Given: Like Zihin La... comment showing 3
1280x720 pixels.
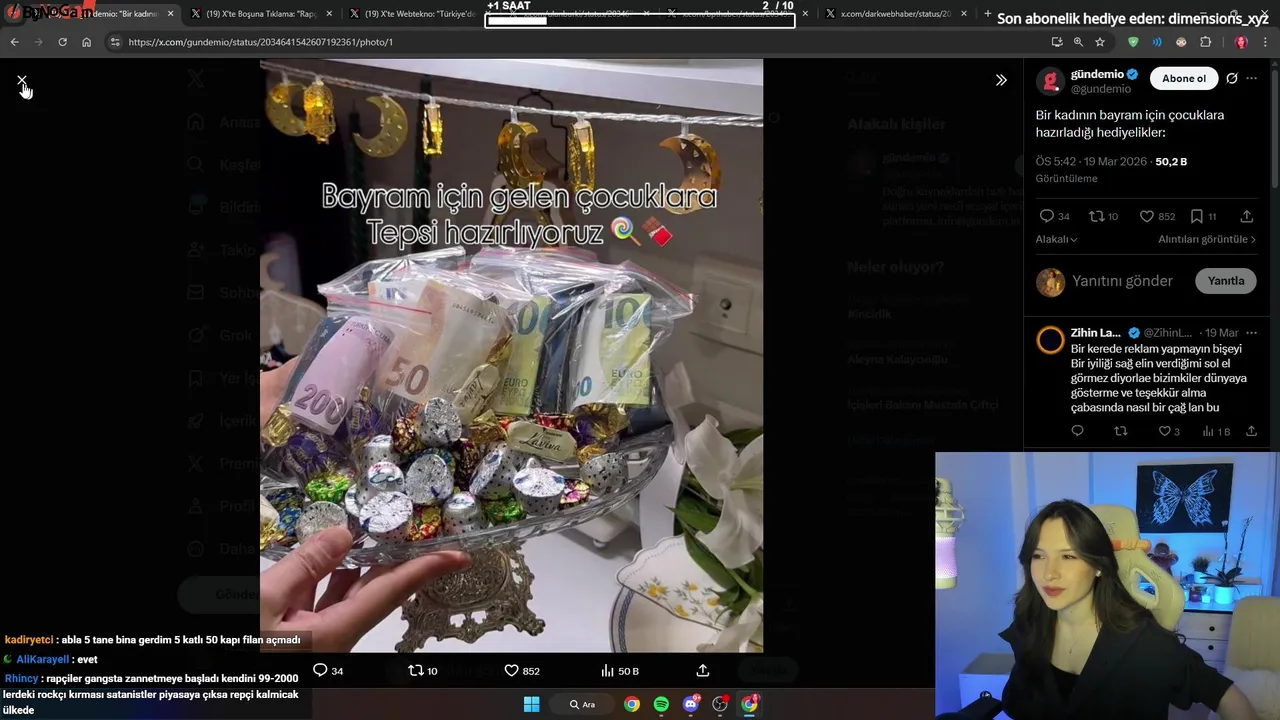Looking at the screenshot, I should pyautogui.click(x=1169, y=431).
